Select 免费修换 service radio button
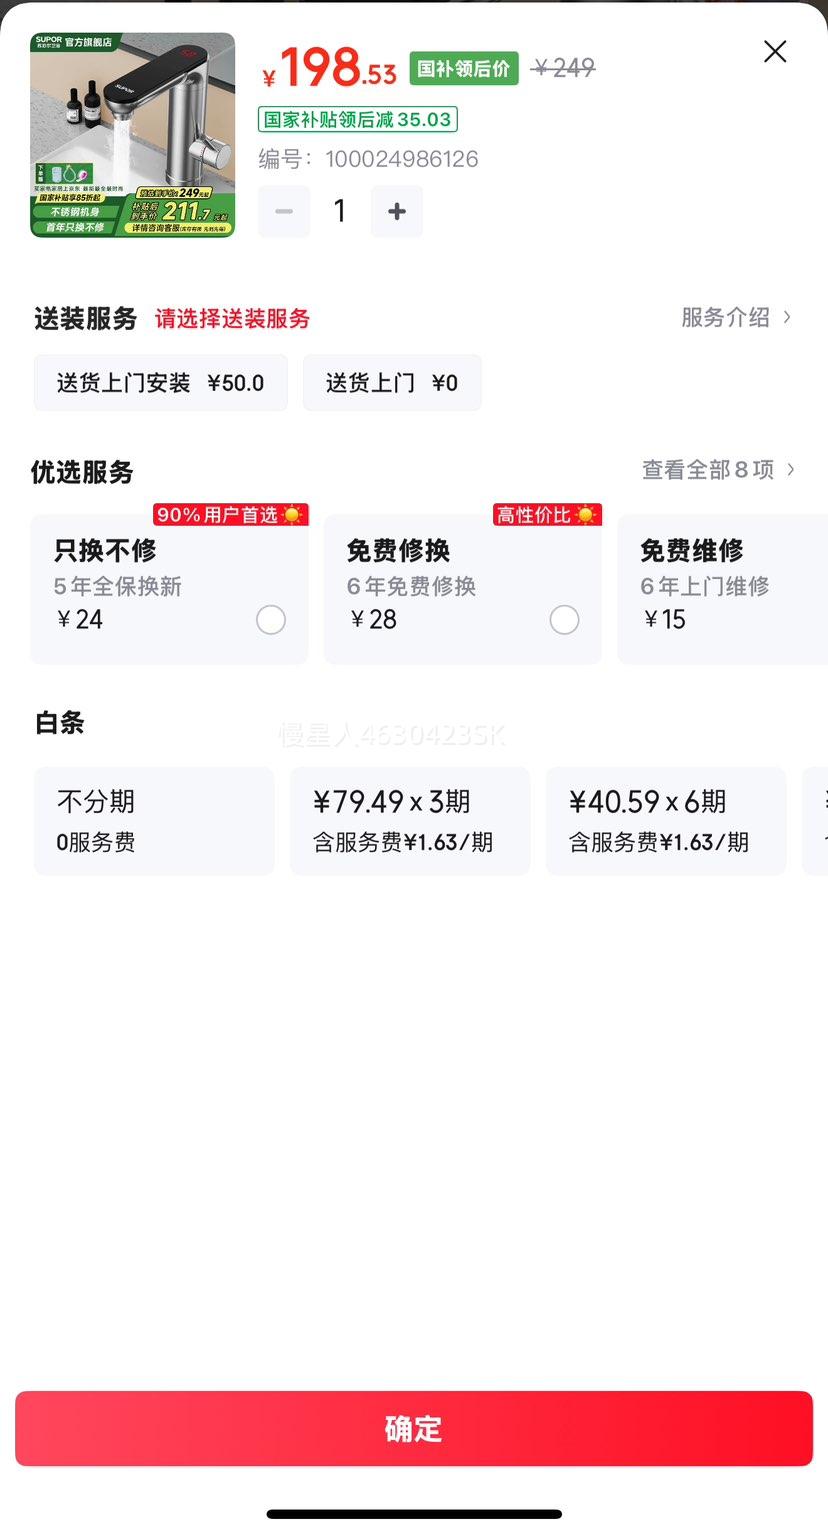 564,620
